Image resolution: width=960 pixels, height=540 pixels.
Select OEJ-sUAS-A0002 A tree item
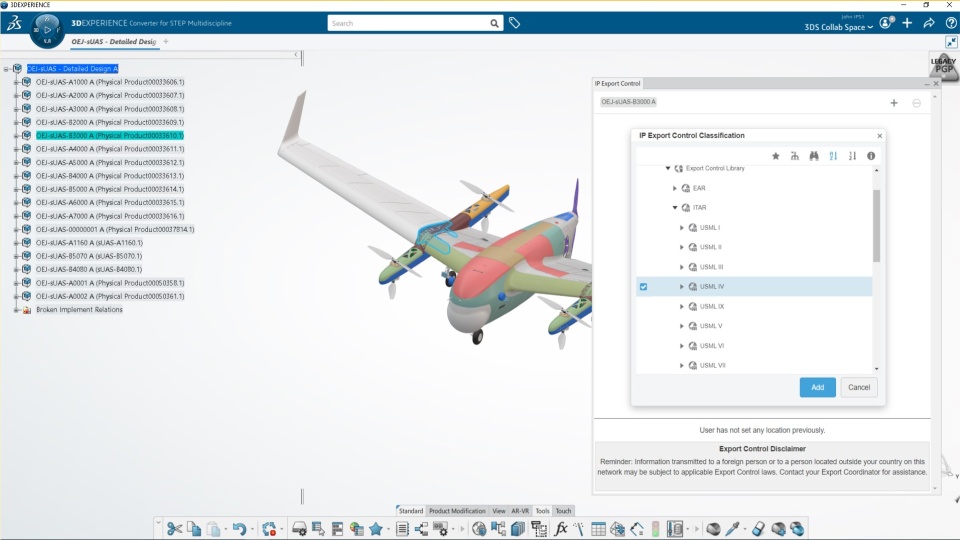click(110, 296)
